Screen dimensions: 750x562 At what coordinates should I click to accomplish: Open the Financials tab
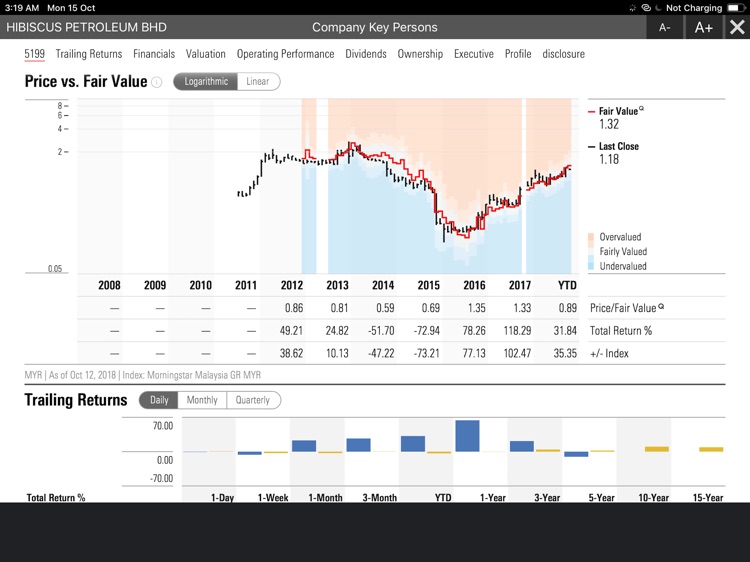pos(154,54)
